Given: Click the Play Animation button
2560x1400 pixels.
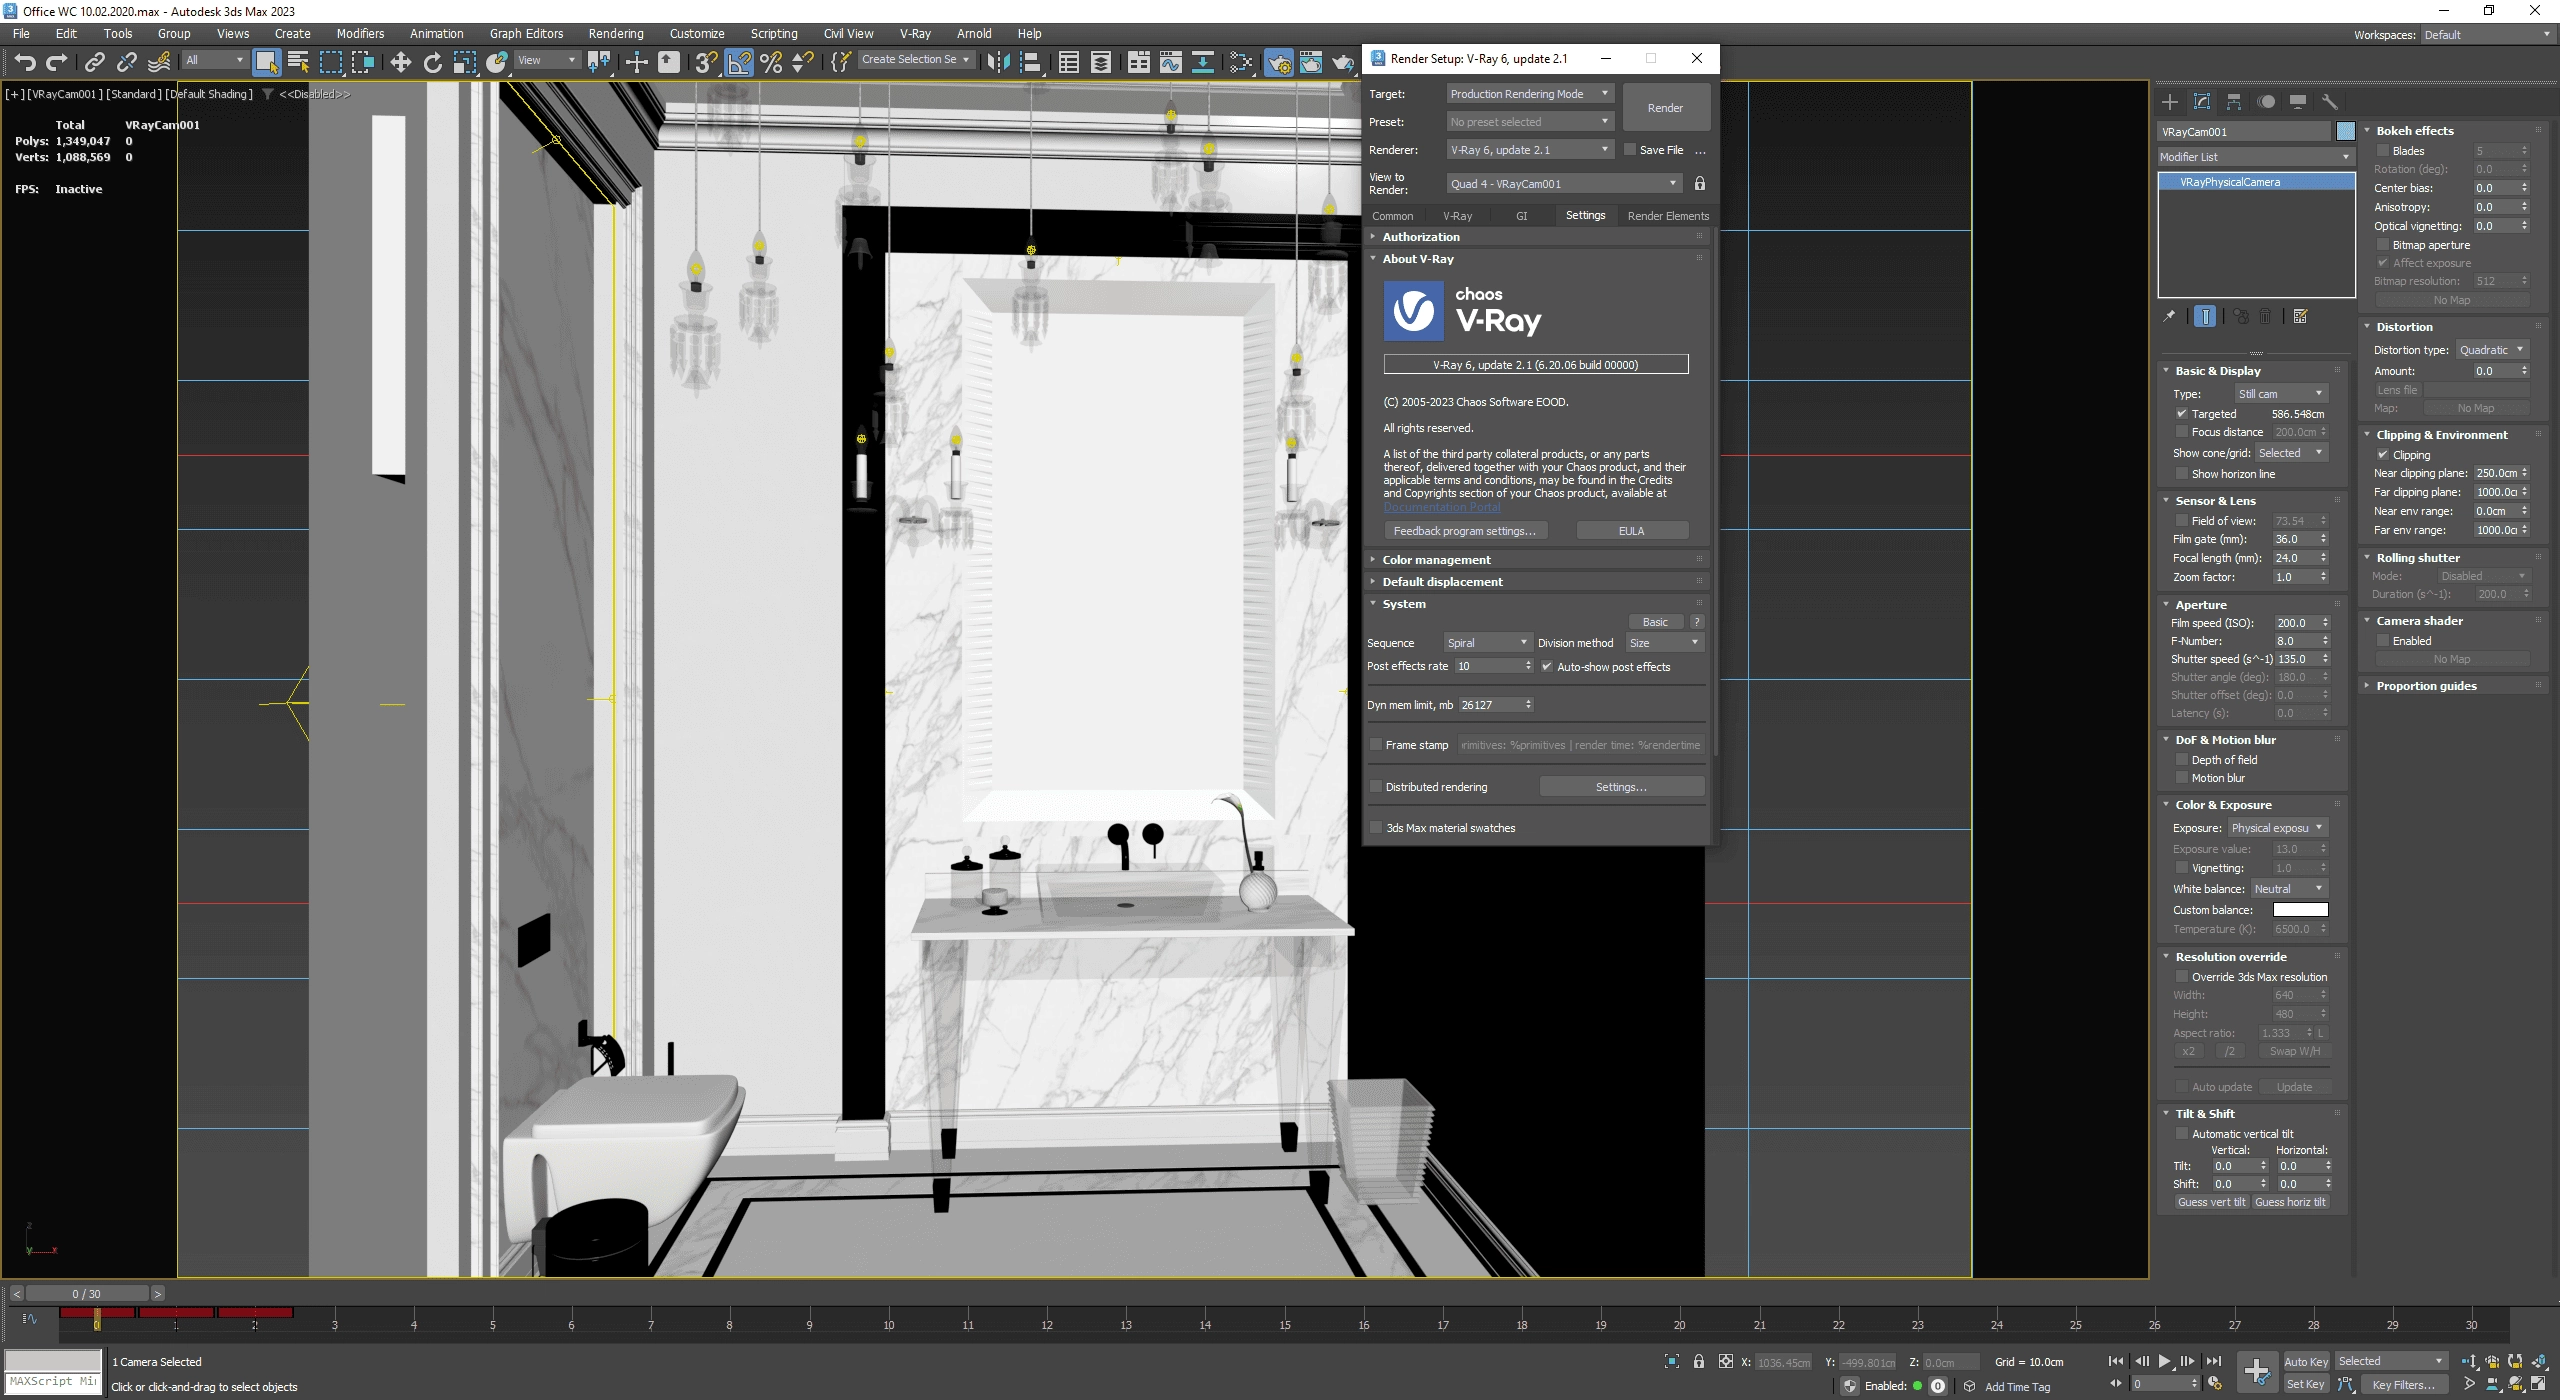Looking at the screenshot, I should click(x=2165, y=1361).
